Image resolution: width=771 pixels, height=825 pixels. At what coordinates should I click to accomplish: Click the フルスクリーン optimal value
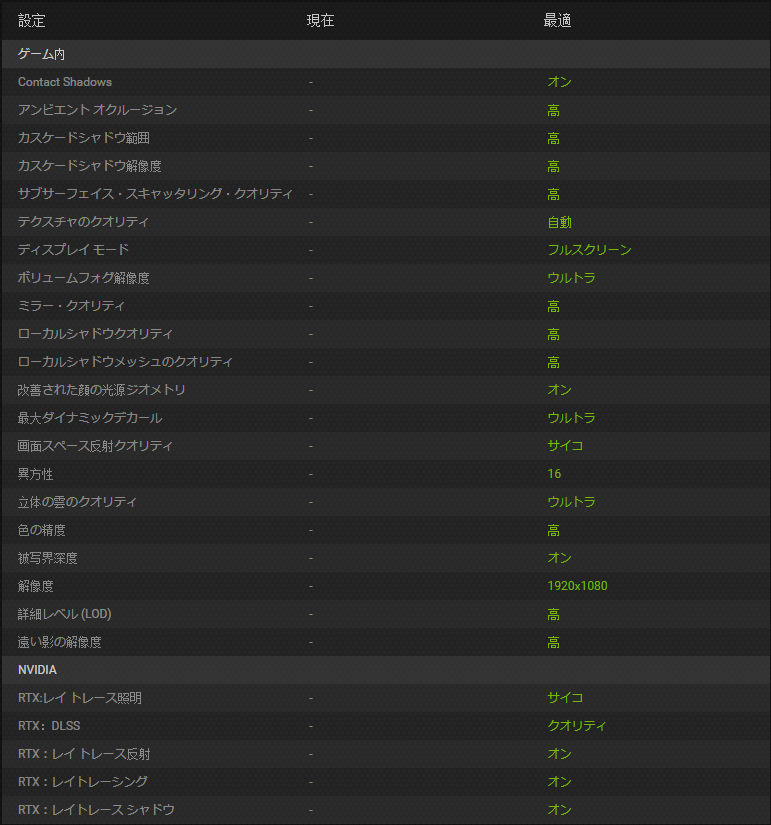589,249
